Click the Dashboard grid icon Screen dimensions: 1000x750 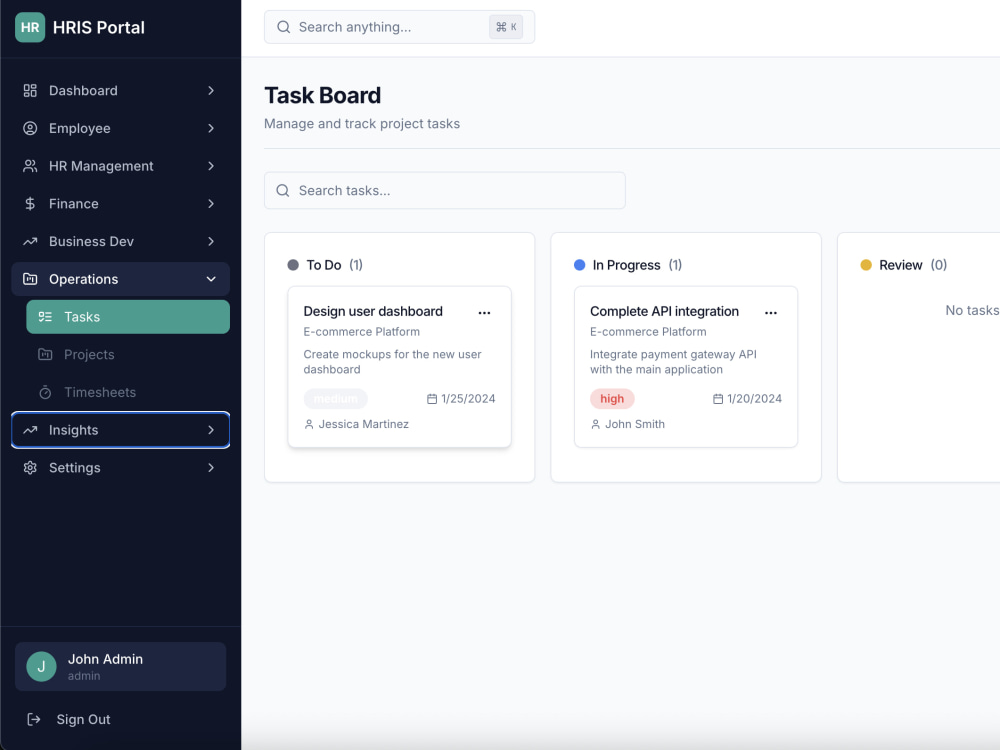click(x=30, y=91)
